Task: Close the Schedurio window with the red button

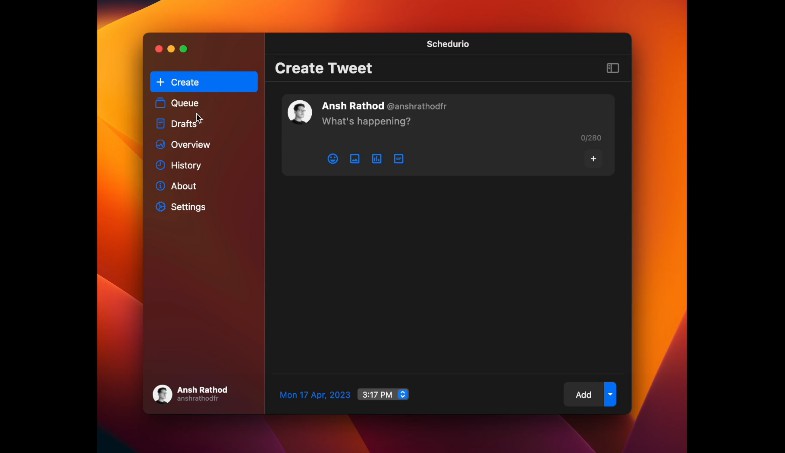Action: tap(159, 49)
